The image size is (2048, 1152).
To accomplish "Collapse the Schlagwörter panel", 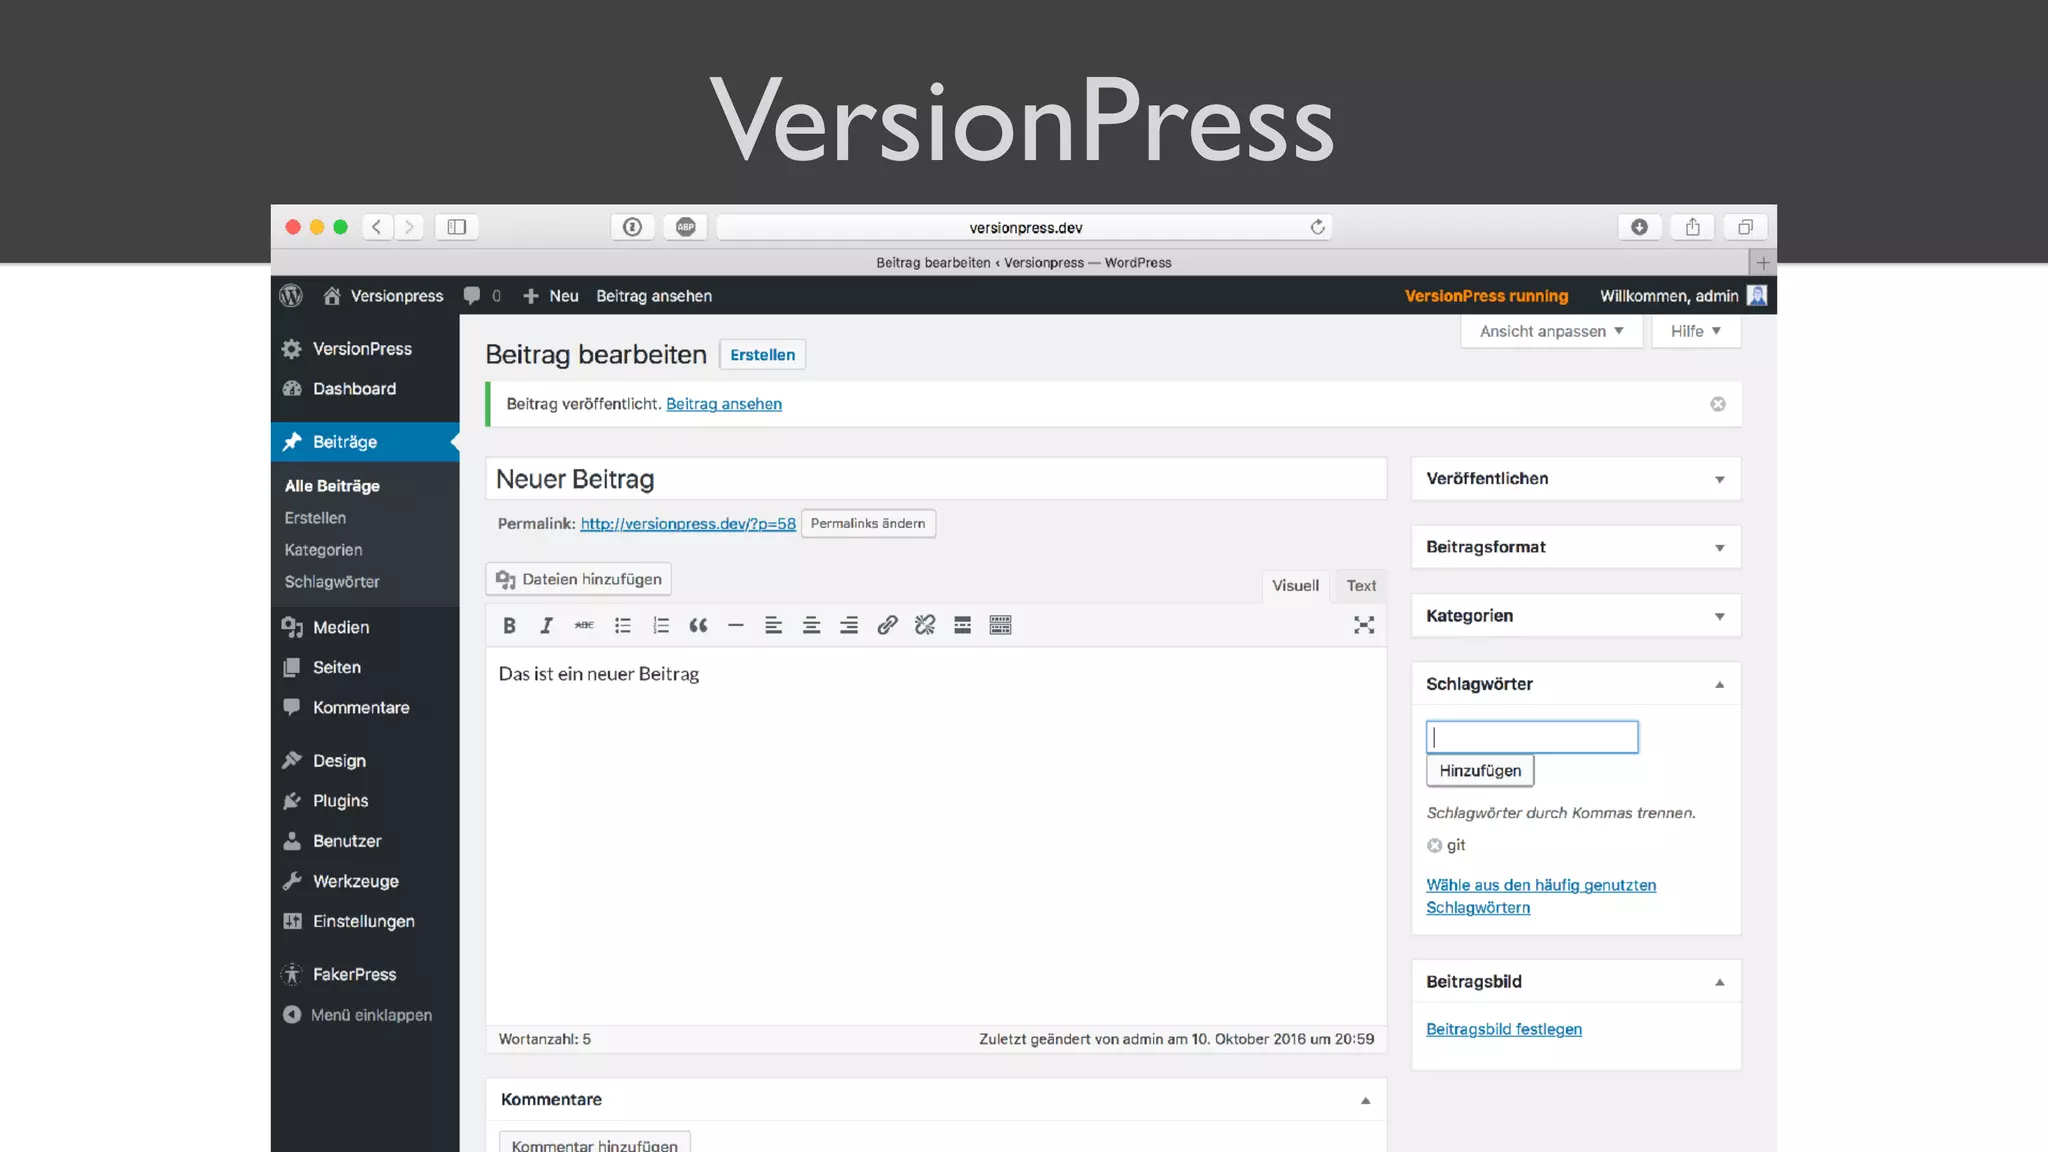I will pyautogui.click(x=1720, y=685).
